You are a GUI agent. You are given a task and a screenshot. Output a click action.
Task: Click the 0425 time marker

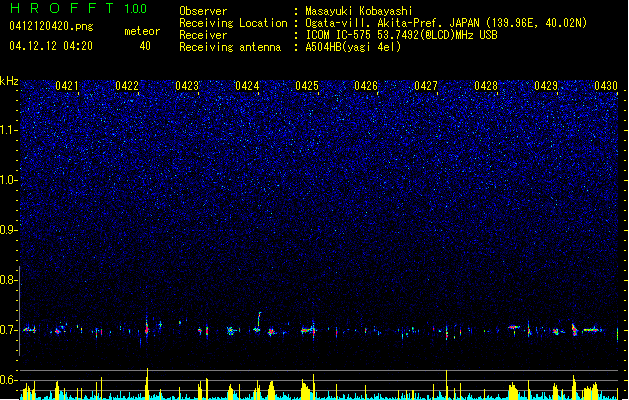[306, 86]
